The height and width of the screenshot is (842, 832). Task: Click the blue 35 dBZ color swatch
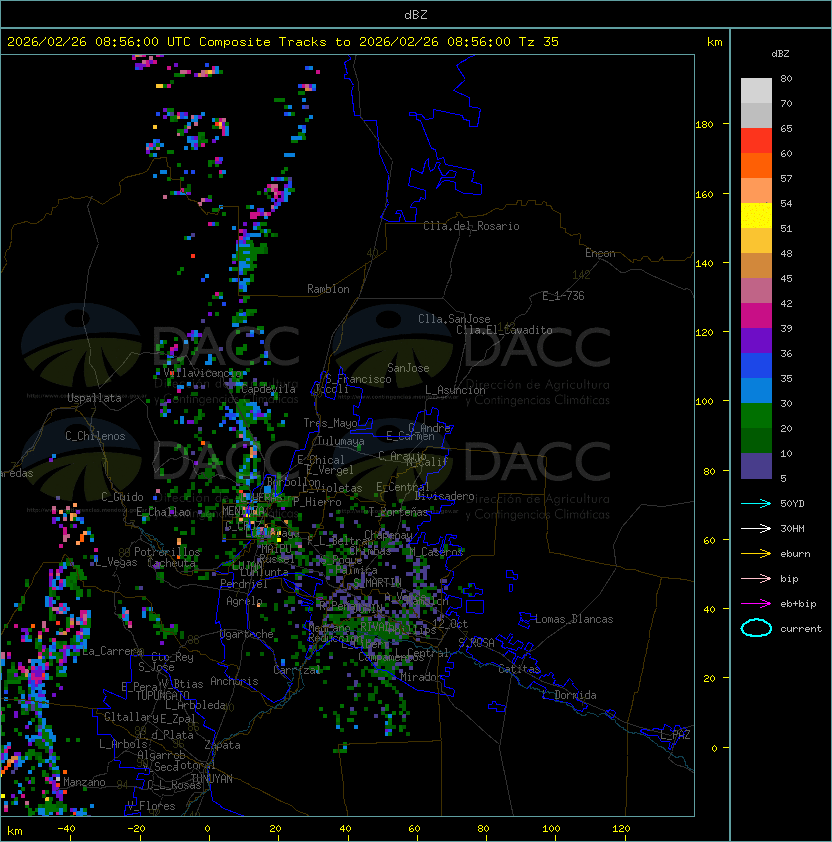pos(756,366)
